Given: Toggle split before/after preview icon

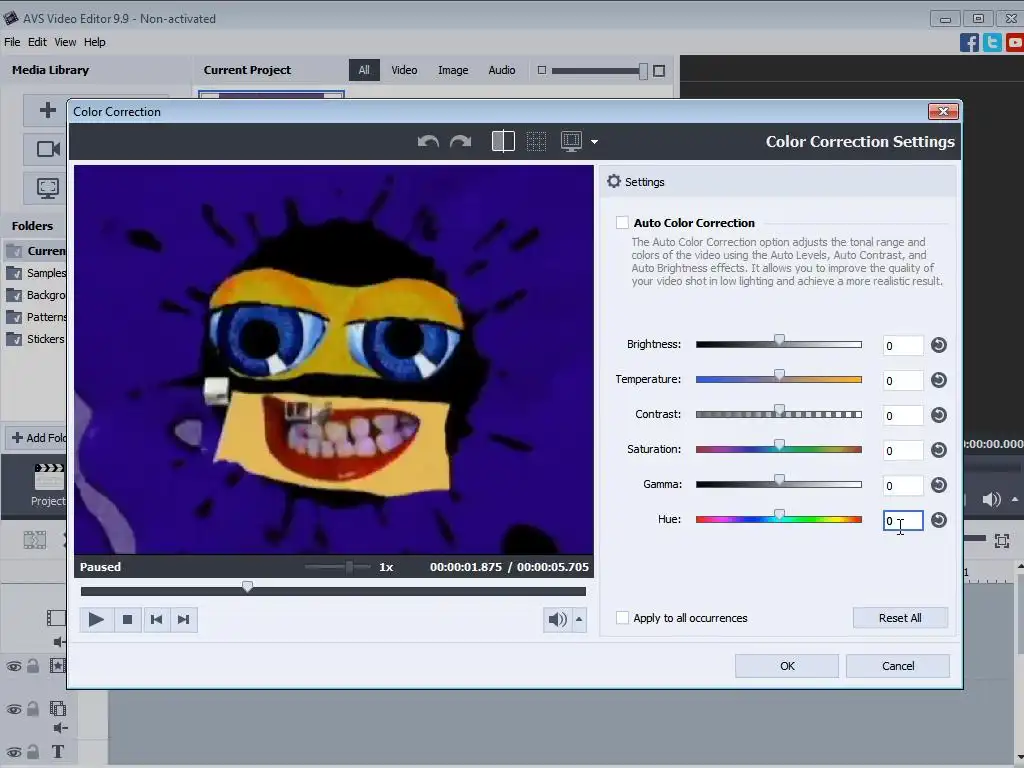Looking at the screenshot, I should coord(503,141).
